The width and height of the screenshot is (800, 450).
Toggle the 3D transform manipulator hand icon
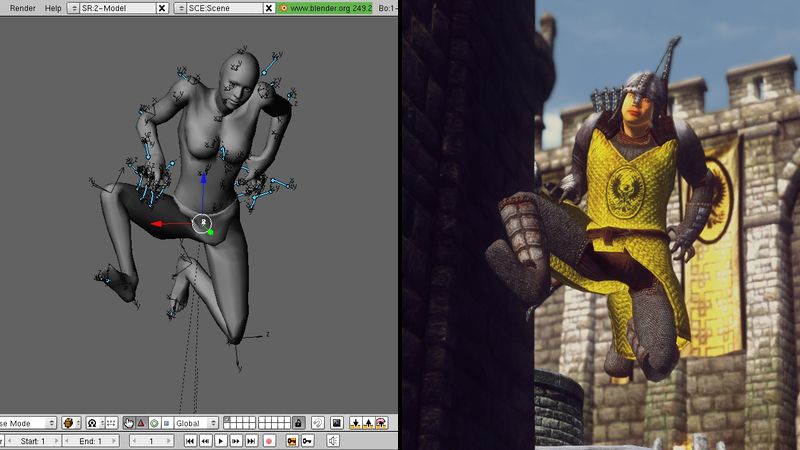128,423
